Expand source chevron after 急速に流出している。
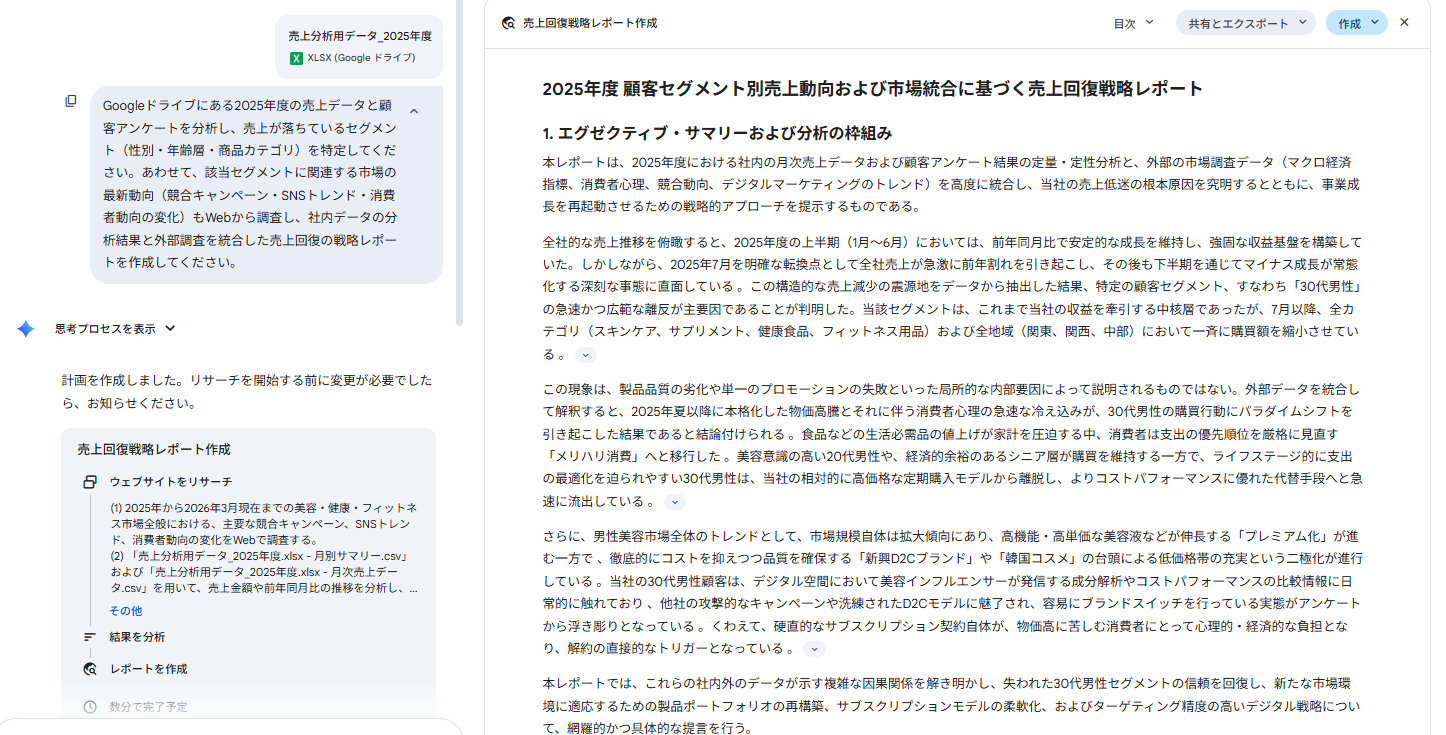The width and height of the screenshot is (1446, 735). [x=675, y=502]
